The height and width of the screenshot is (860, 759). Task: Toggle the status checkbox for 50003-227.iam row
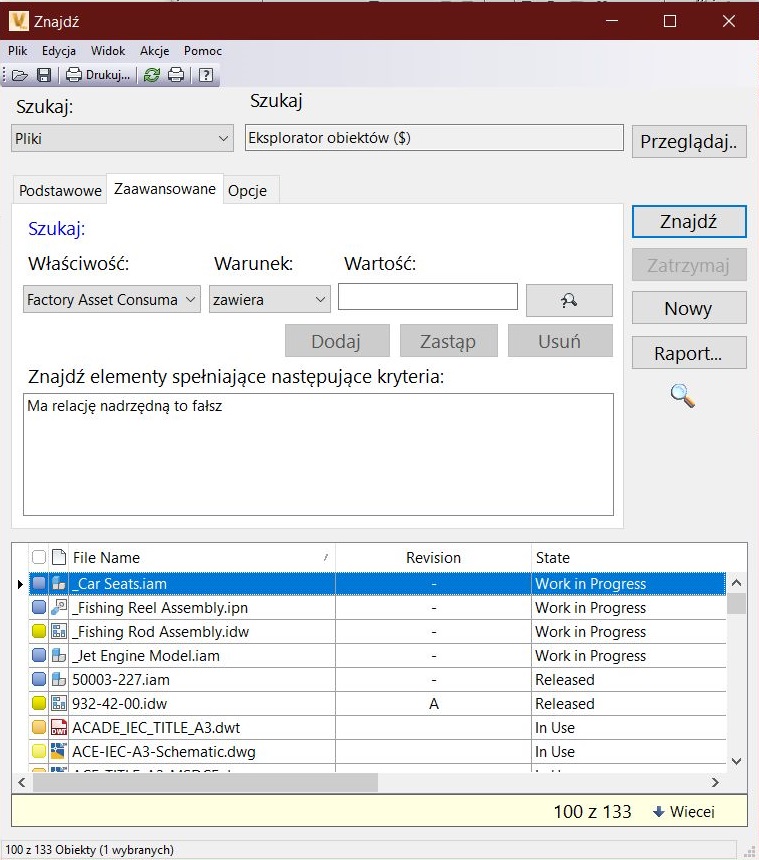(x=39, y=680)
